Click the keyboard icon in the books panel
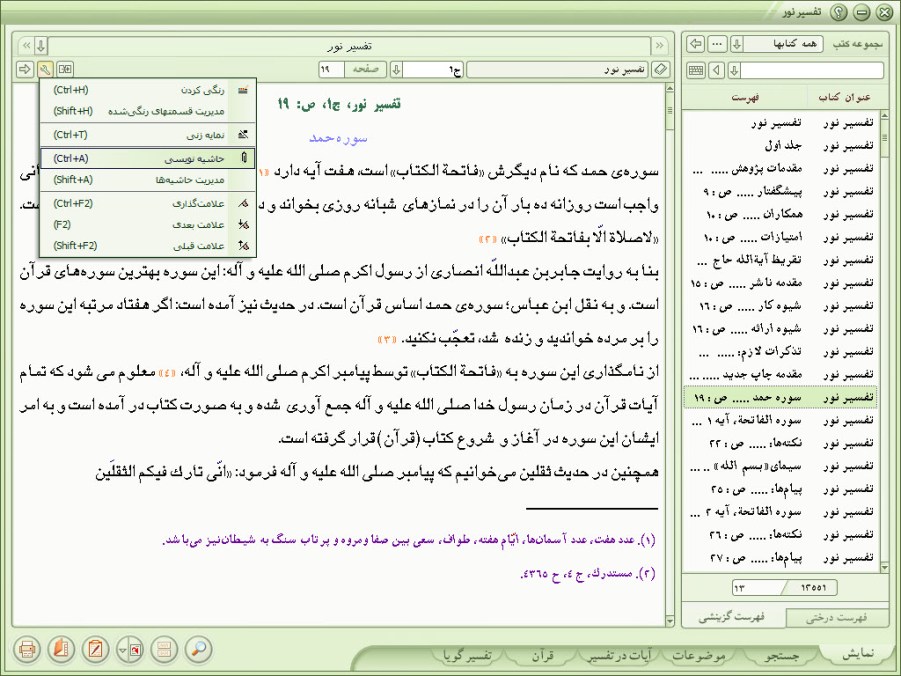Image resolution: width=901 pixels, height=676 pixels. point(696,70)
